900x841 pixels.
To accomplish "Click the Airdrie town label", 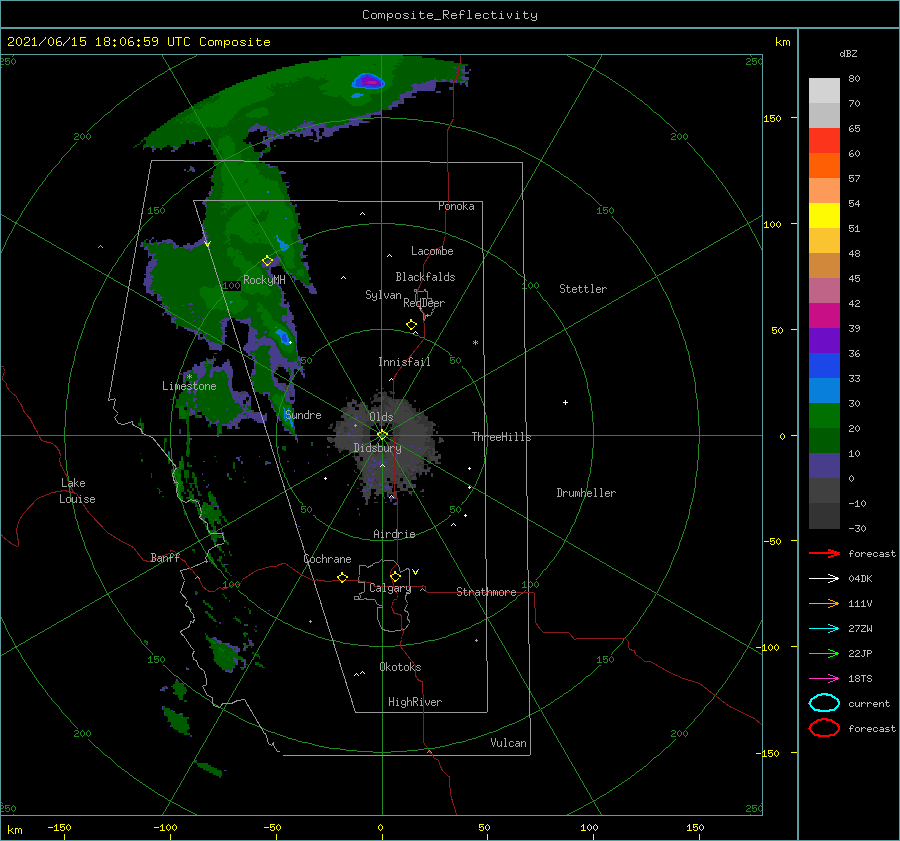I will pos(394,534).
